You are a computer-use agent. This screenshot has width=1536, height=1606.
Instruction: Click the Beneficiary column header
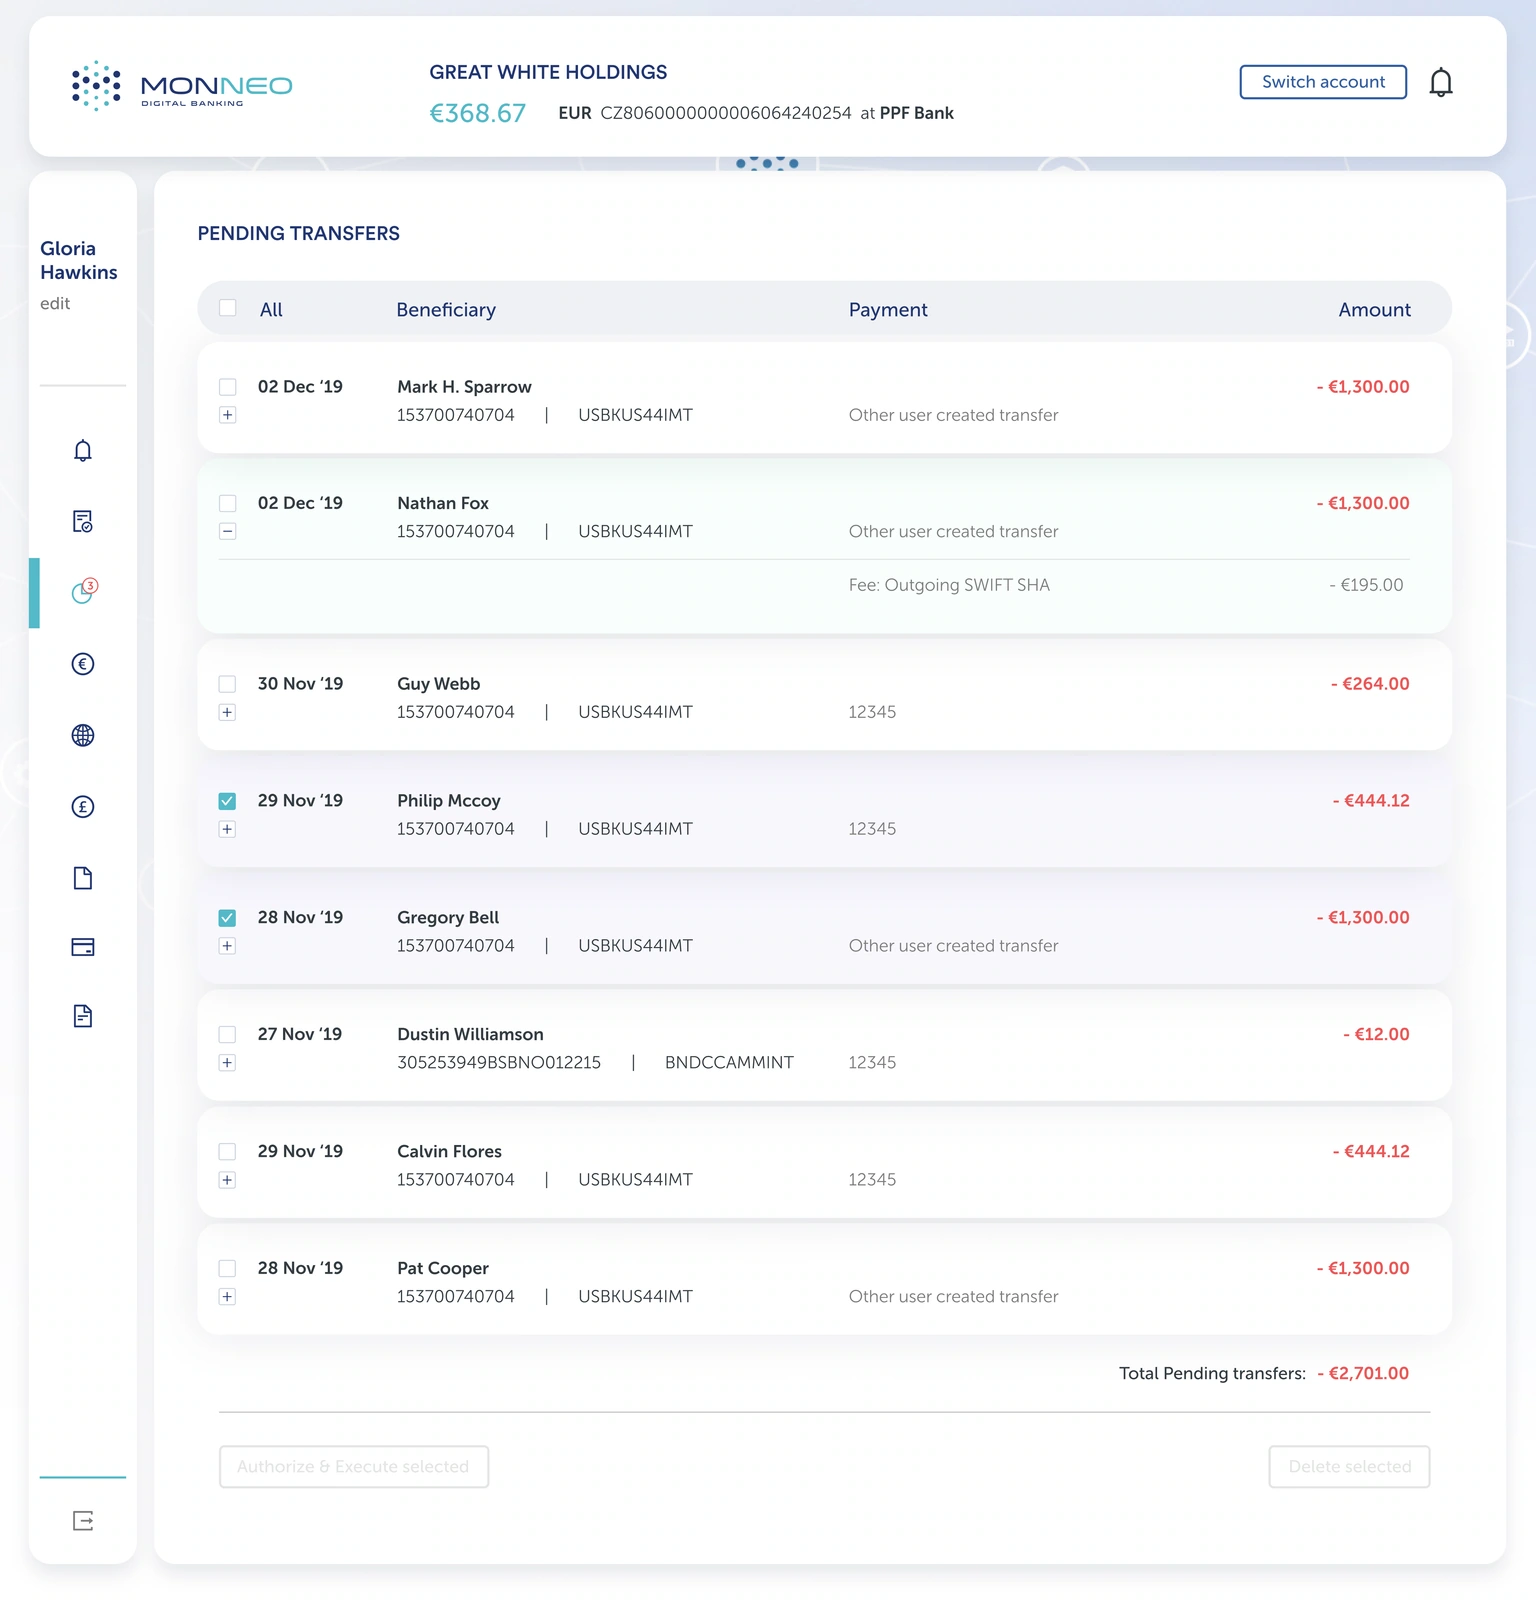446,310
